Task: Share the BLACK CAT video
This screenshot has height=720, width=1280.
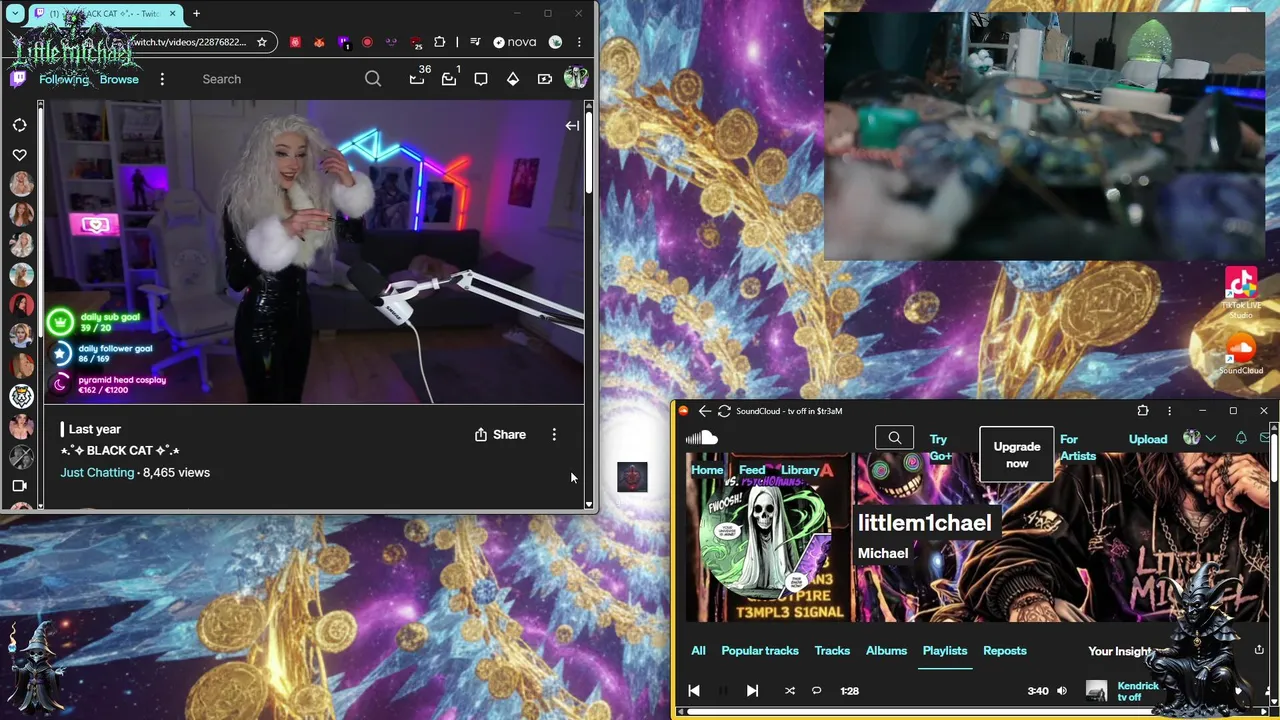Action: coord(500,434)
